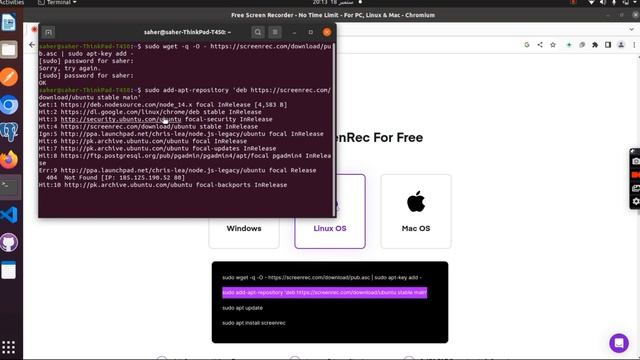Viewport: 640px width, 360px height.
Task: Click the terminal scrollbar
Action: [334, 129]
